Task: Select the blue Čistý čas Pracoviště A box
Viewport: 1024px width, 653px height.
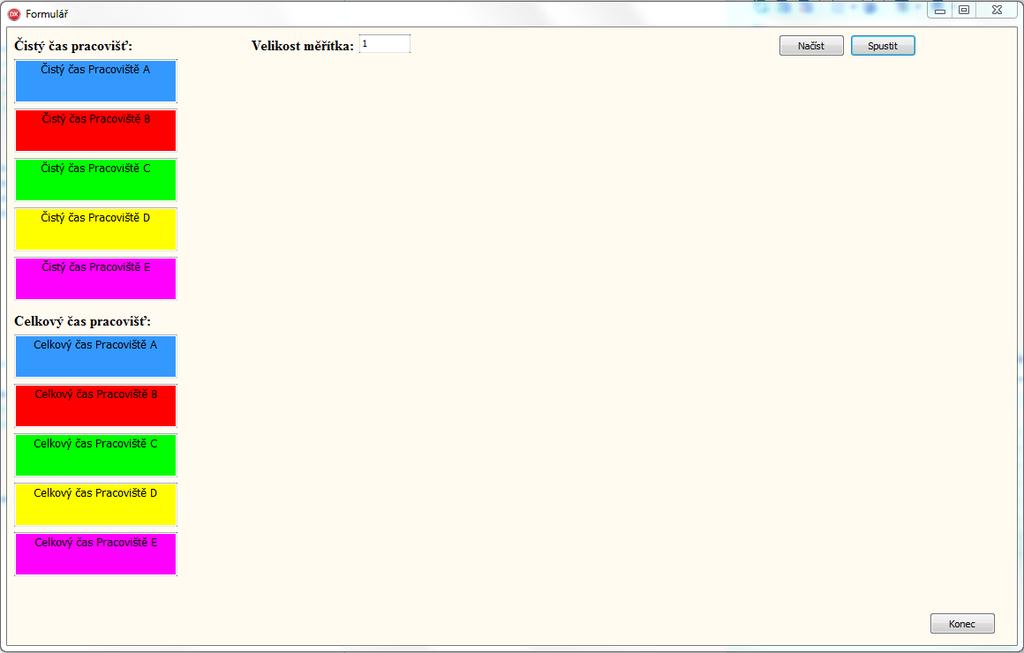Action: [x=96, y=81]
